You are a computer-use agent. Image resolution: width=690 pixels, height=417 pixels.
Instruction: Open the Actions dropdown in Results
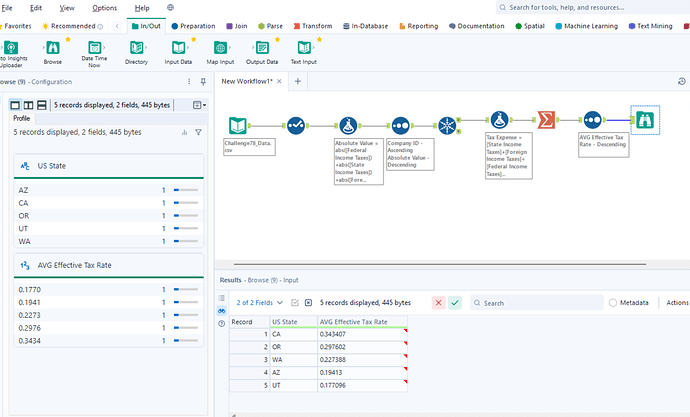click(x=677, y=302)
